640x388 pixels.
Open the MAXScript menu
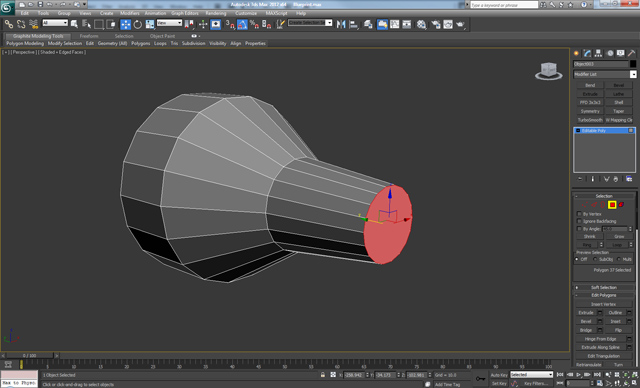point(276,13)
